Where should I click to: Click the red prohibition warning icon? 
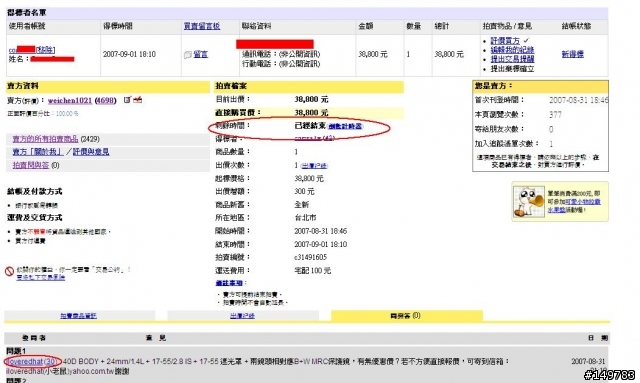coord(9,271)
